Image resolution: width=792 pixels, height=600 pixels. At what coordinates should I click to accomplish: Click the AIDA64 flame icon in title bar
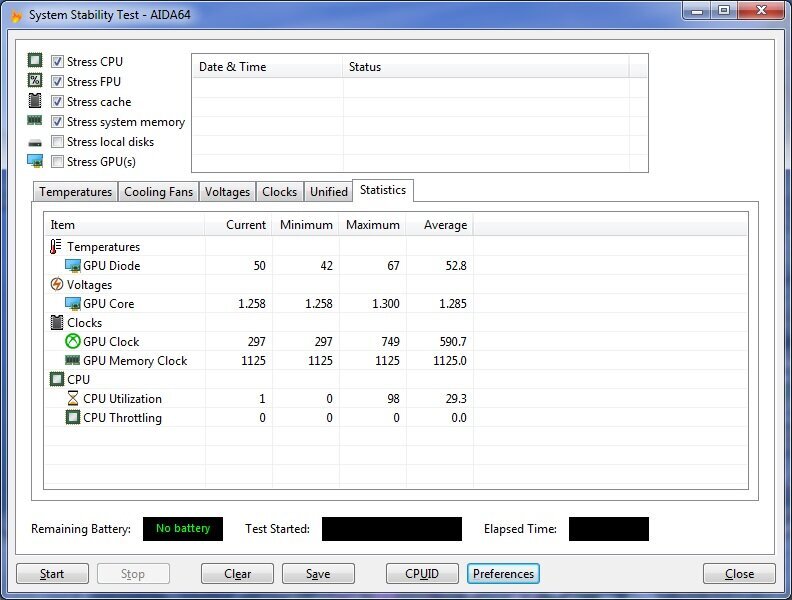click(15, 15)
